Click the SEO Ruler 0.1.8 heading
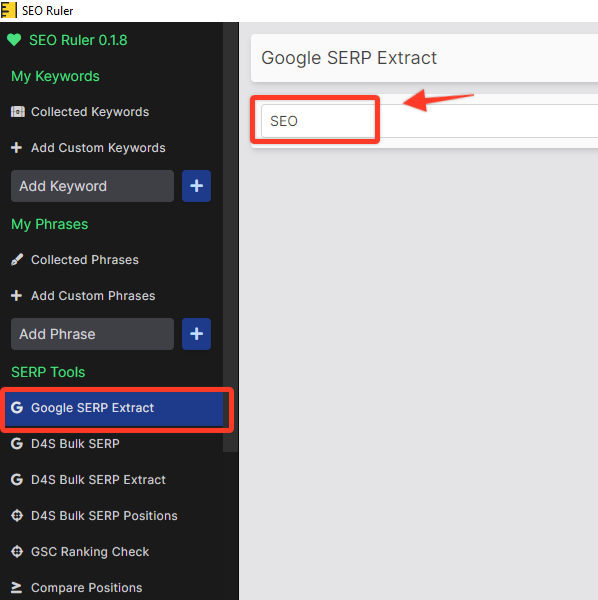Image resolution: width=598 pixels, height=600 pixels. [78, 40]
